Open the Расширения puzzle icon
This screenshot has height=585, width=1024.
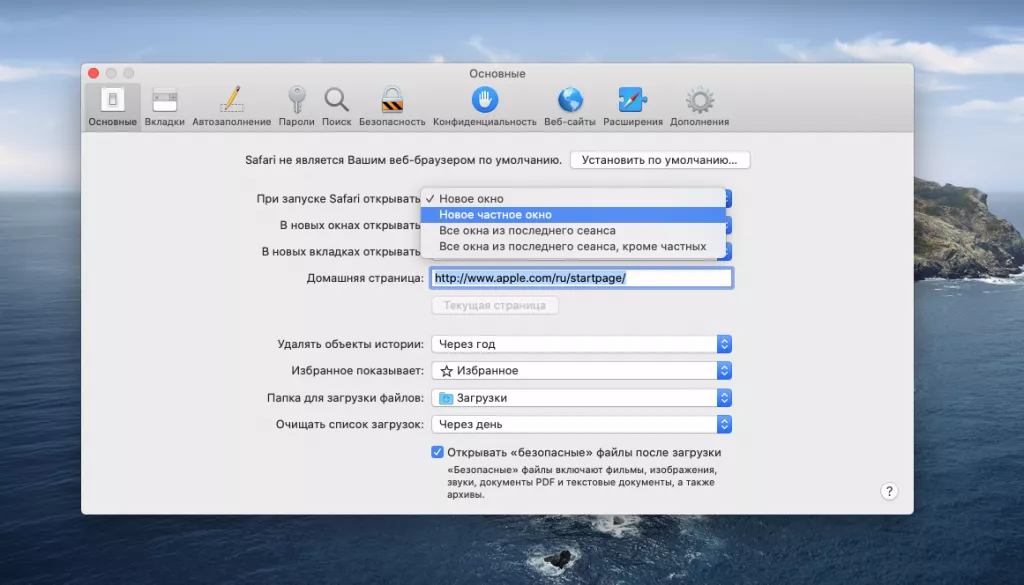point(632,101)
